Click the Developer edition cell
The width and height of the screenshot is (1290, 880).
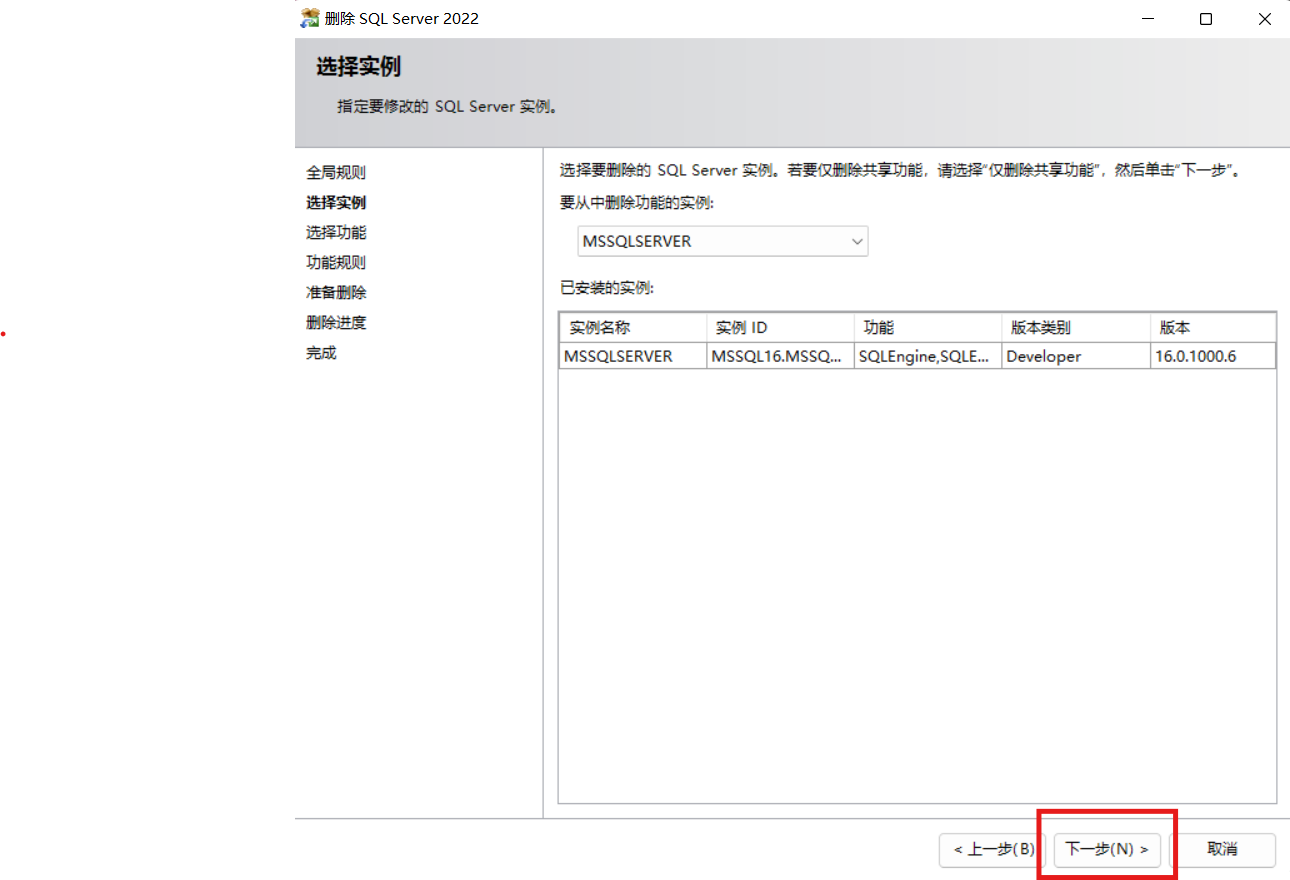pos(1076,356)
